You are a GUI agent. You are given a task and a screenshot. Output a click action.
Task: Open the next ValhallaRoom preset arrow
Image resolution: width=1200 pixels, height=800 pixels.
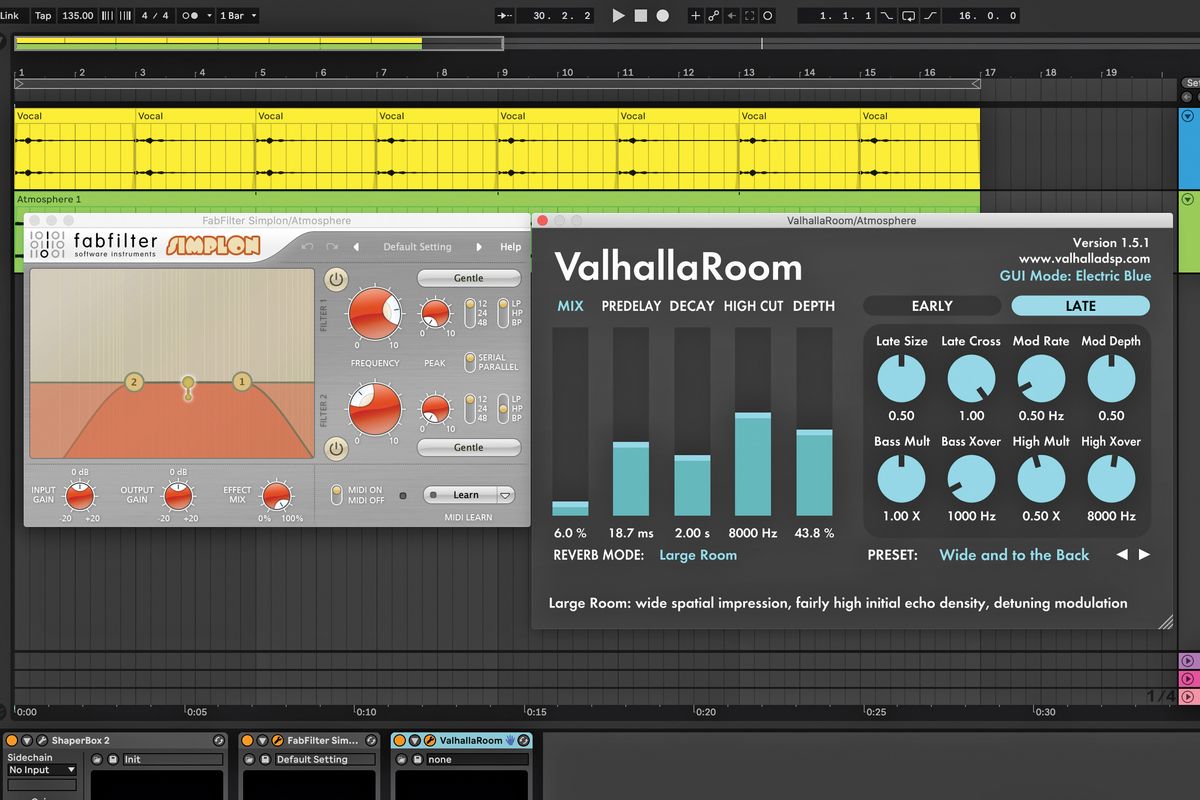coord(1144,554)
